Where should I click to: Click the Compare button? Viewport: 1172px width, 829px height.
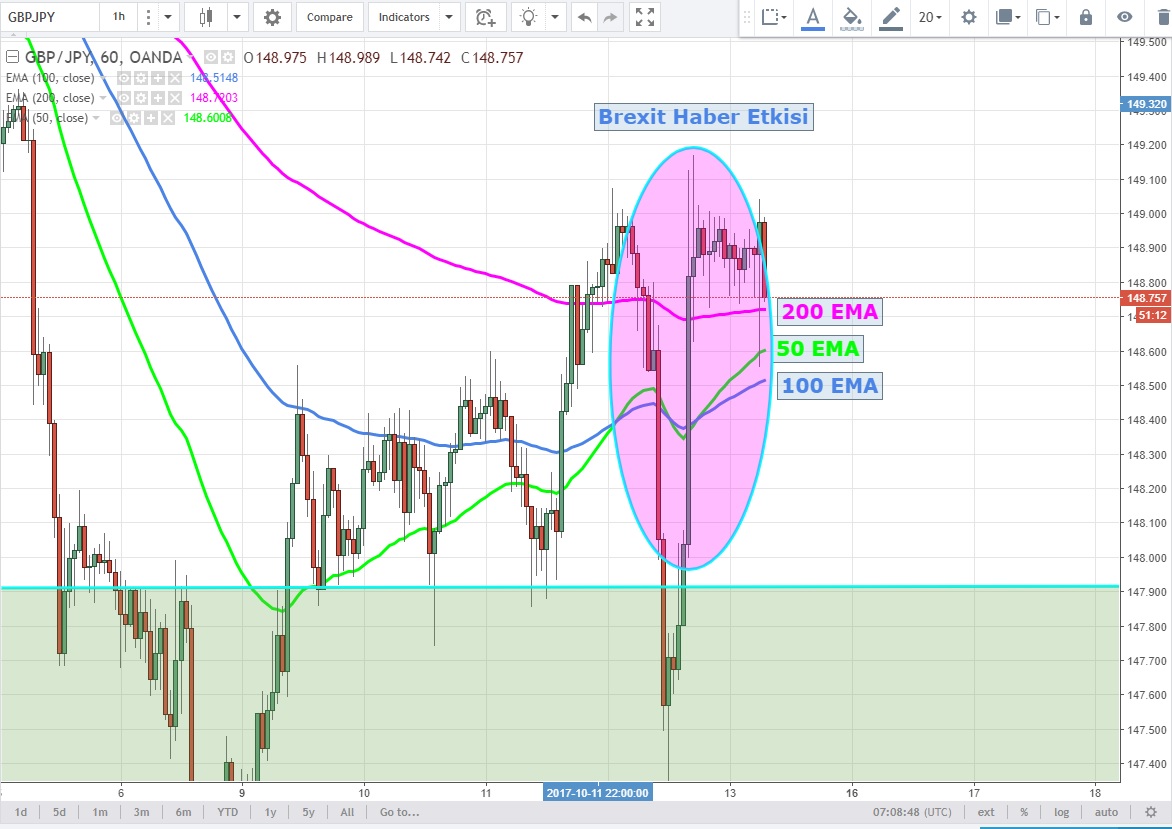pos(329,17)
